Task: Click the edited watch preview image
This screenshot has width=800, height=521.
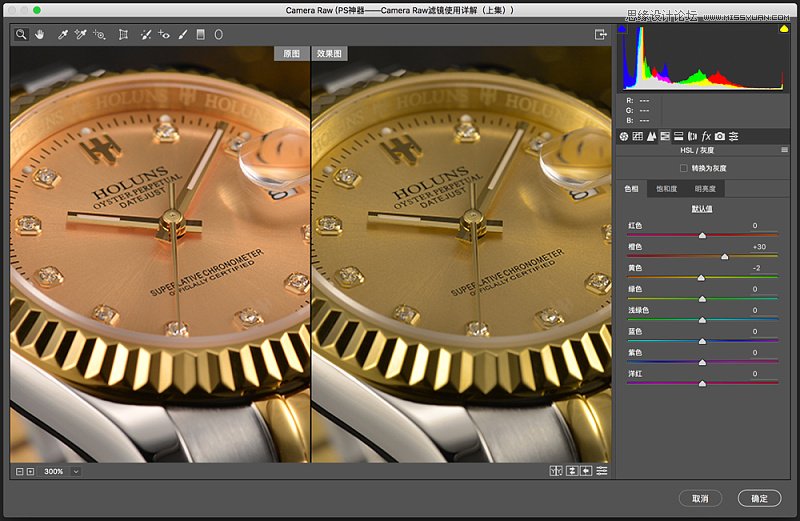Action: [461, 255]
